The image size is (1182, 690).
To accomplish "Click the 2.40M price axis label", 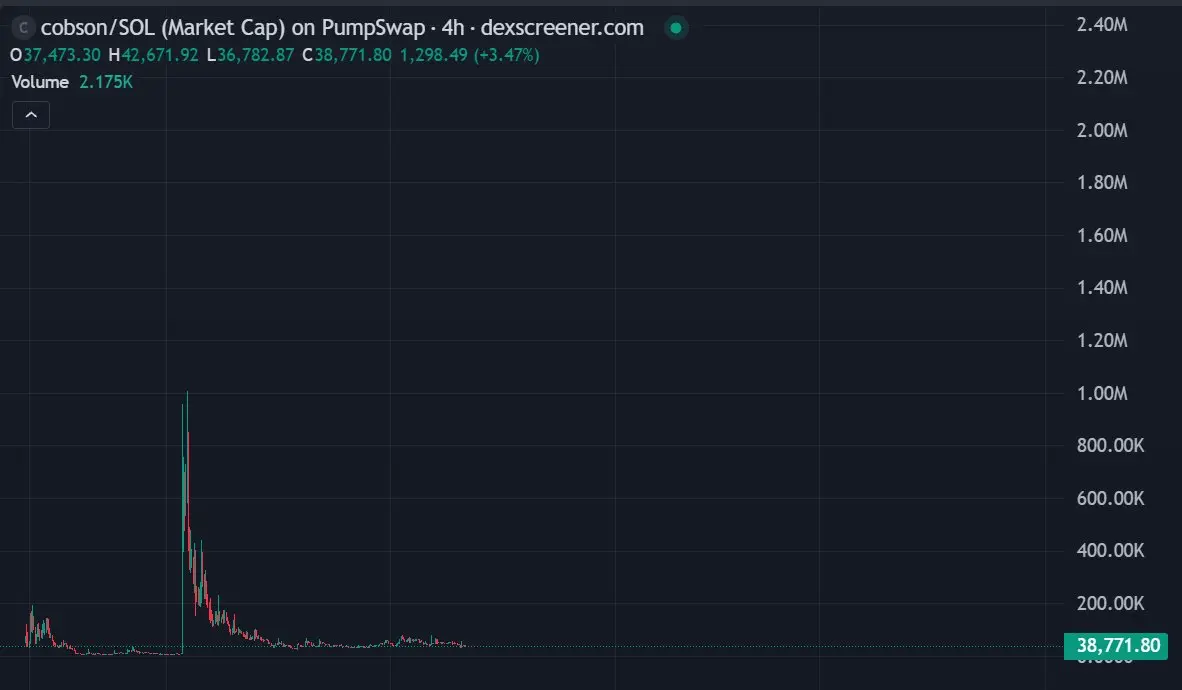I will tap(1102, 25).
